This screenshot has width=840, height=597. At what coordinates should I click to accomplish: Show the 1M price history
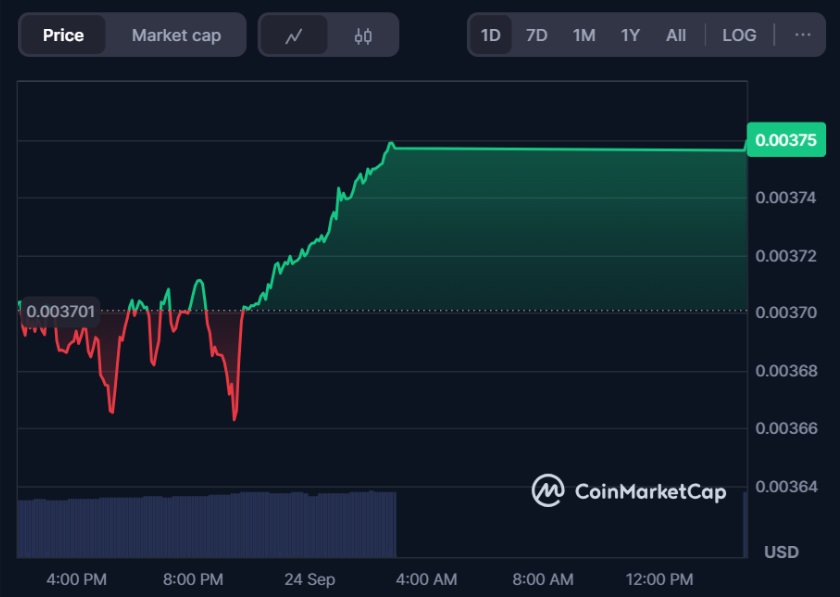(x=583, y=35)
